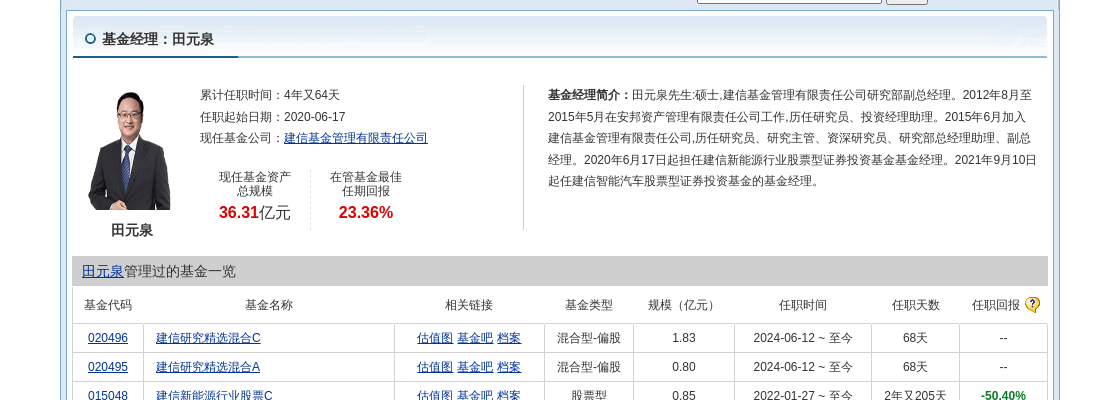
Task: Click the 1.83 scale cell
Action: pyautogui.click(x=684, y=338)
